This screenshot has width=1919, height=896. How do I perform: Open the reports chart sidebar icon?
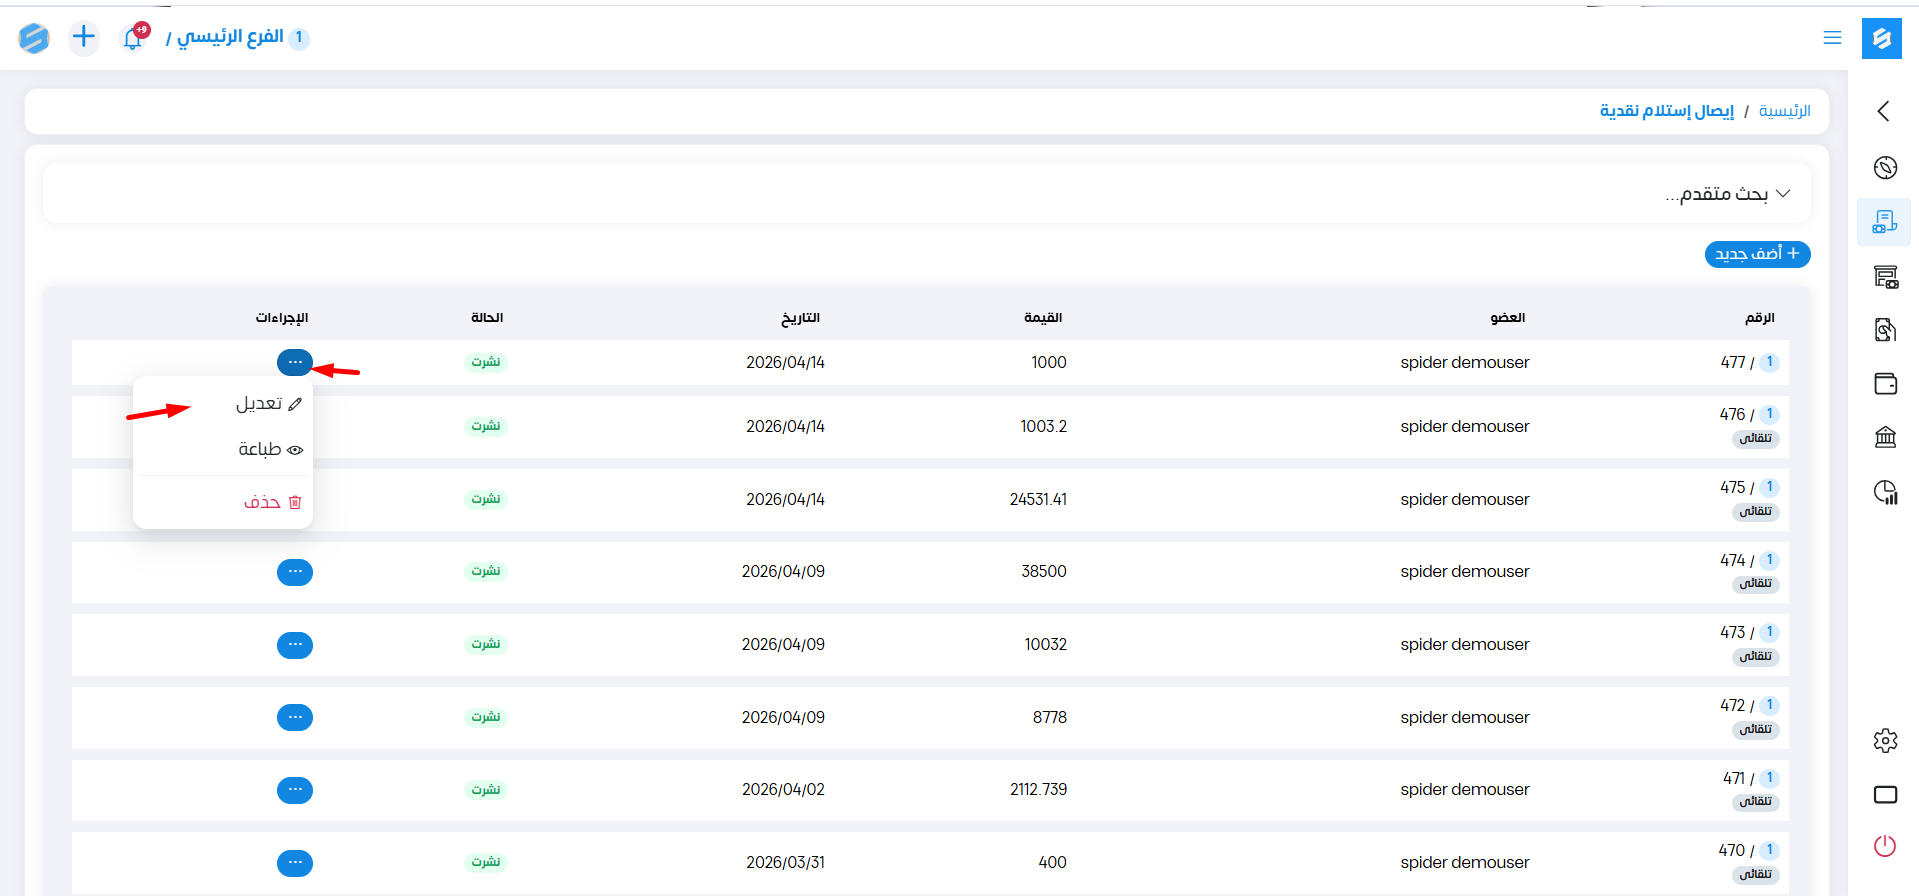[1885, 492]
